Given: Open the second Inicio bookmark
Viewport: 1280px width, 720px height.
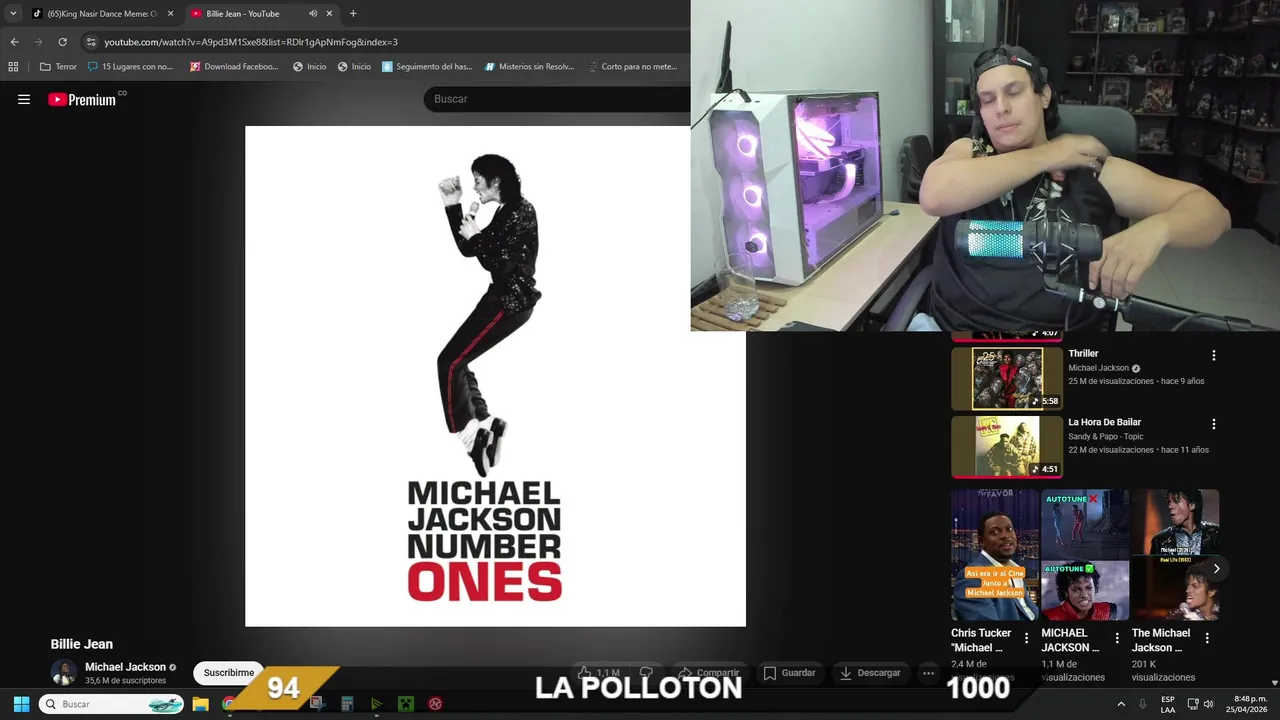Looking at the screenshot, I should pyautogui.click(x=355, y=67).
